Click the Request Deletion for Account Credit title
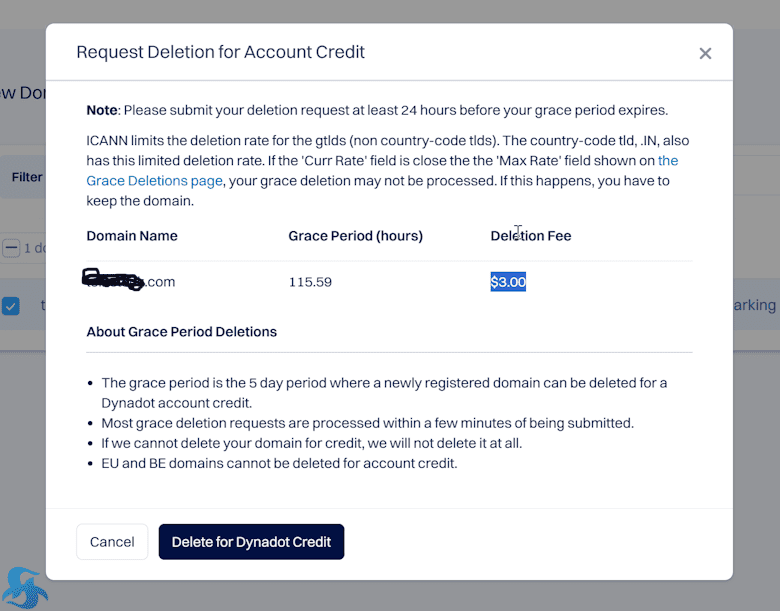780x611 pixels. 220,52
